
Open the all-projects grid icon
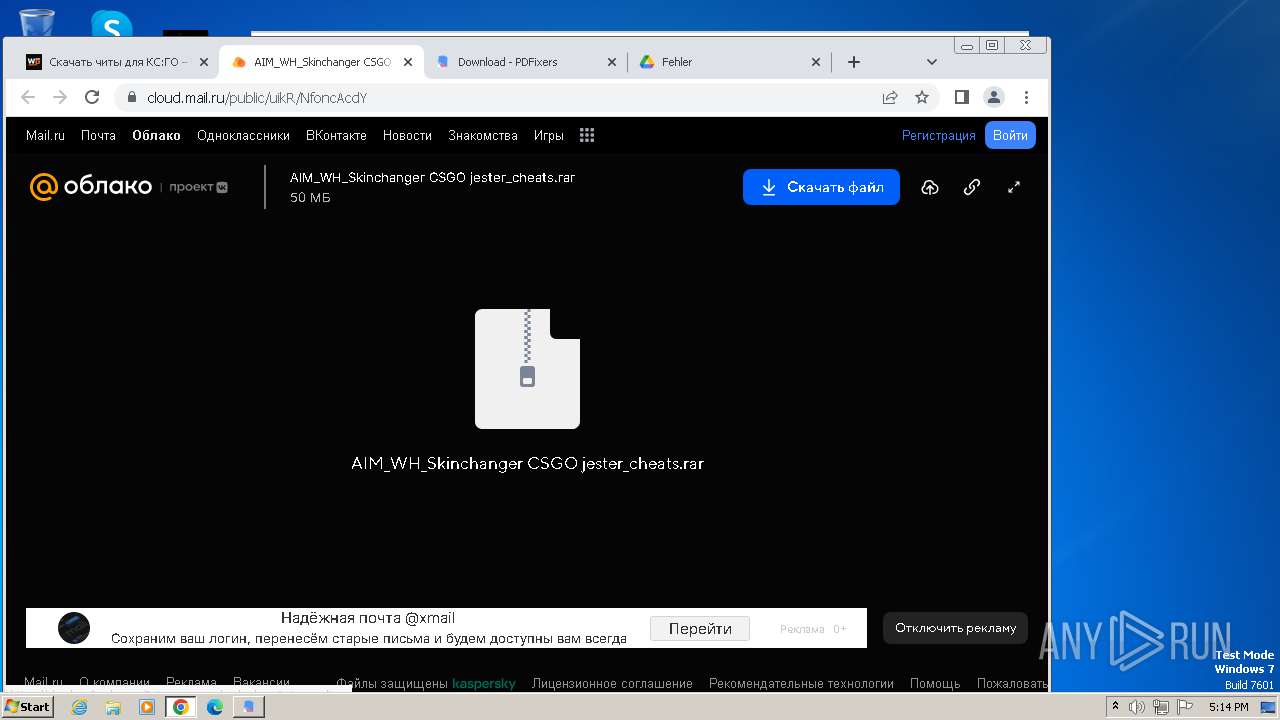[x=587, y=135]
